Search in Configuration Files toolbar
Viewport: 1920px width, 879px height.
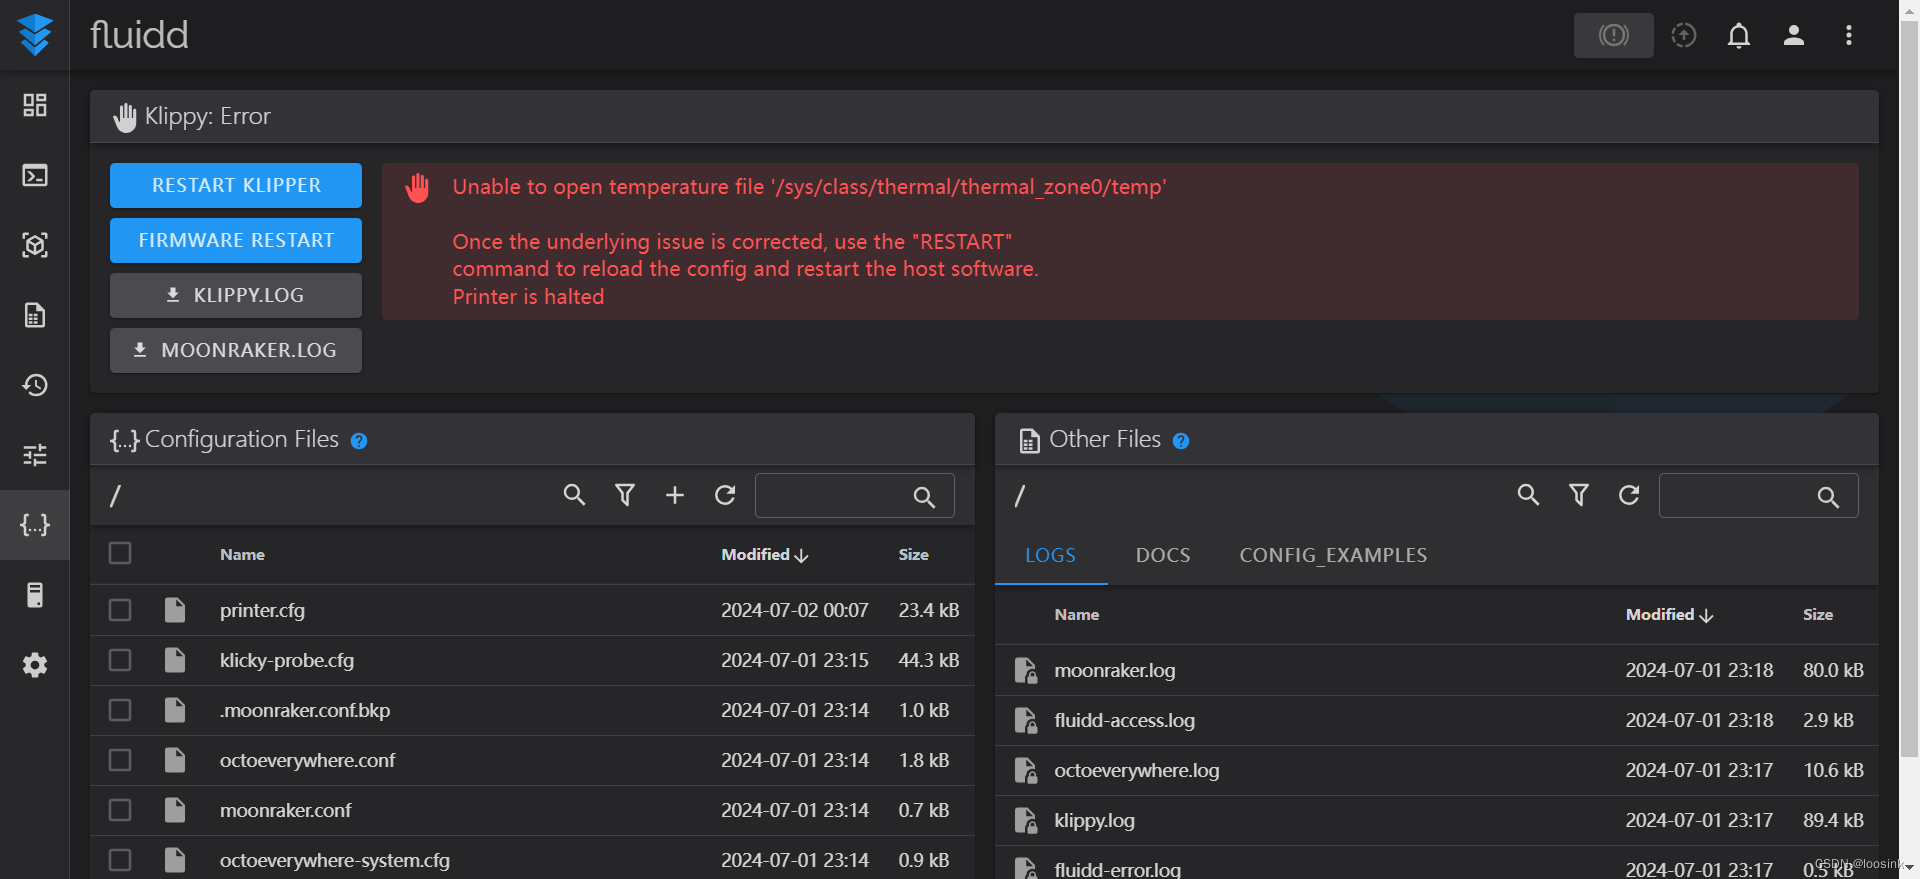tap(574, 494)
